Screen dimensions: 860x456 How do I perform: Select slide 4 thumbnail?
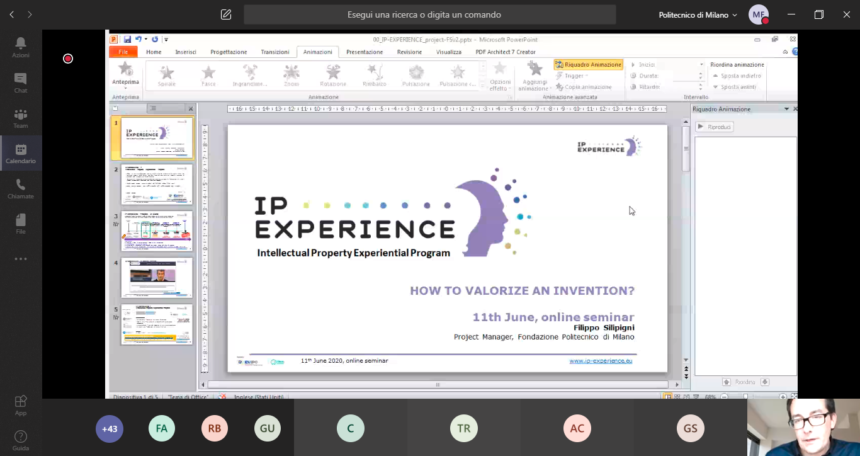point(156,278)
